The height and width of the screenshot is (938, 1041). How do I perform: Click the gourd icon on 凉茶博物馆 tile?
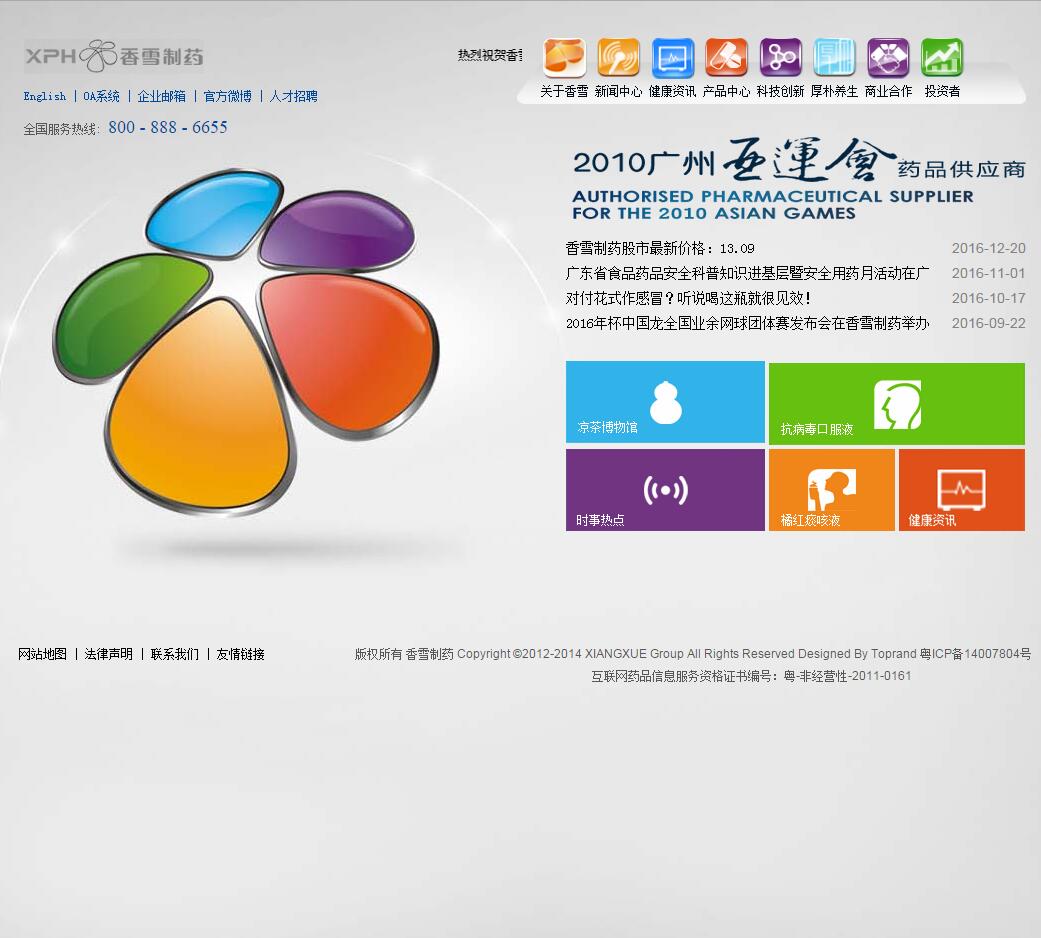[x=665, y=402]
